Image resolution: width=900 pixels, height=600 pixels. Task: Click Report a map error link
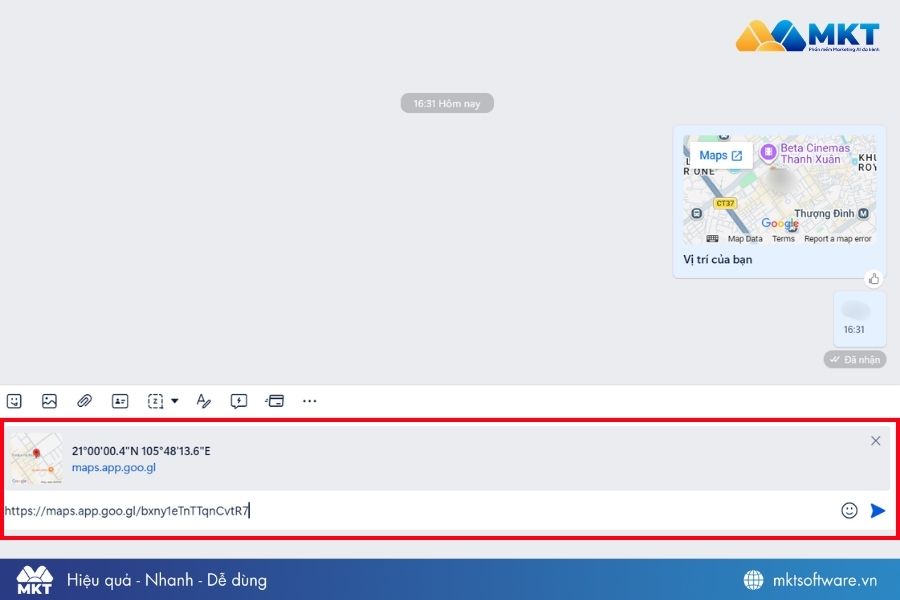pyautogui.click(x=837, y=239)
